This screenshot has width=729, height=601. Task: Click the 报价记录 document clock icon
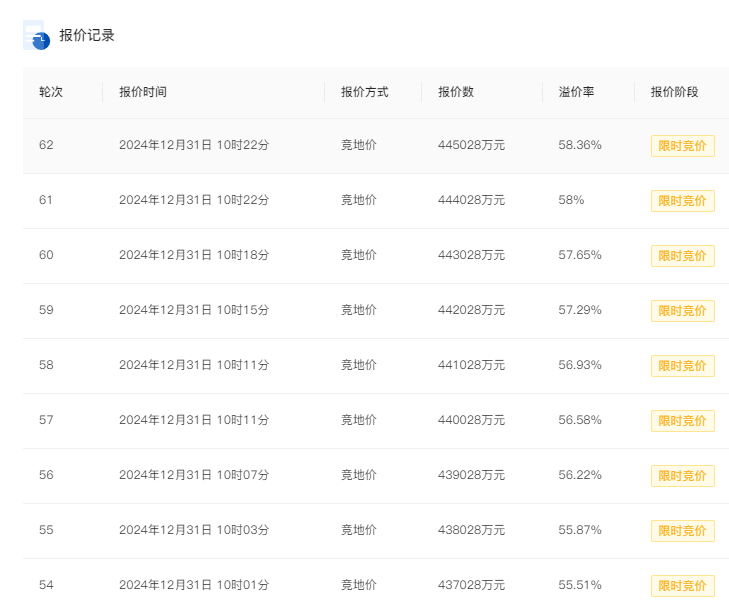(x=36, y=35)
